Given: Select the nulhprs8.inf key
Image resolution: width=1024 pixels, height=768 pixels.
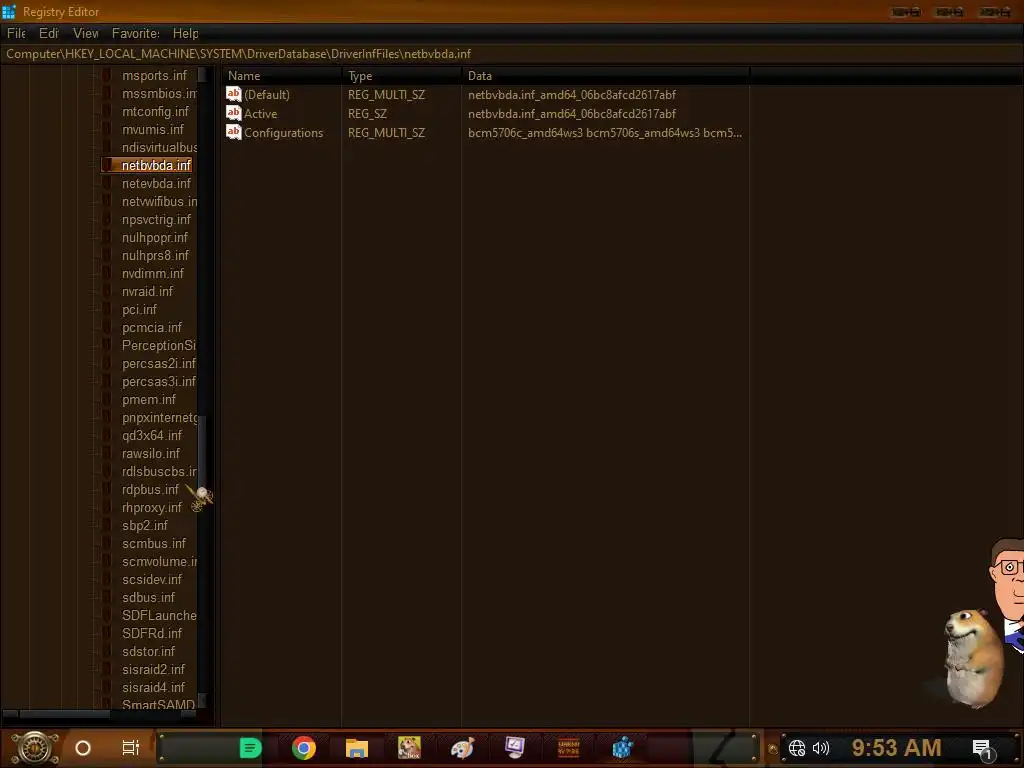Looking at the screenshot, I should pos(155,255).
